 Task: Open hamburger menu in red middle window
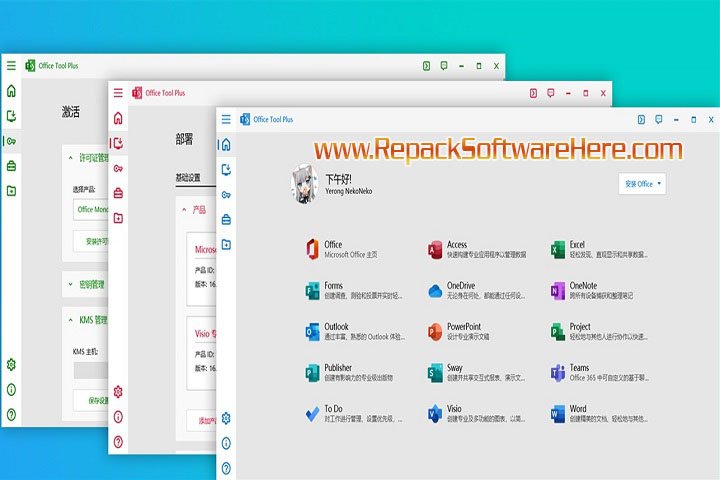click(x=118, y=93)
